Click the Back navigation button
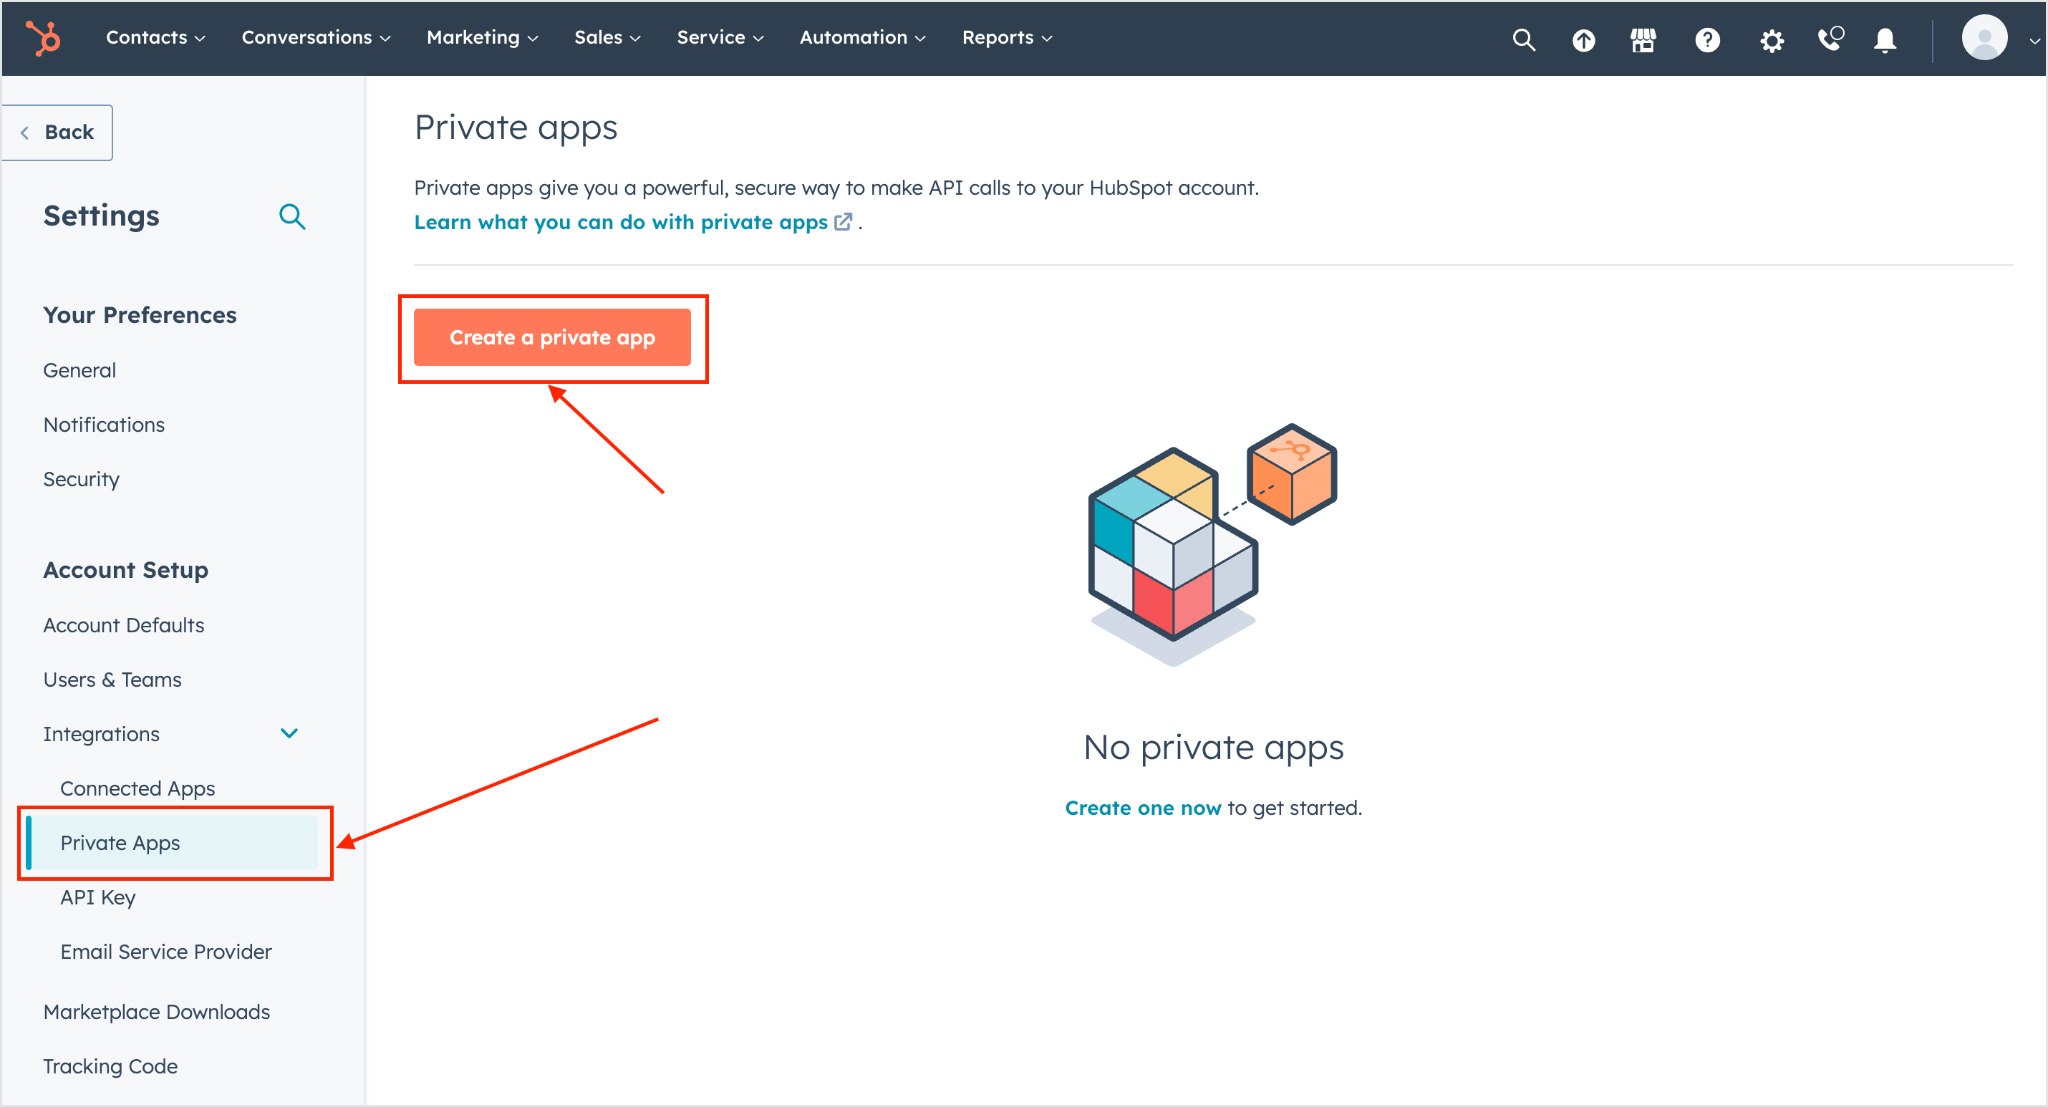Screen dimensions: 2048x1107 [x=63, y=131]
